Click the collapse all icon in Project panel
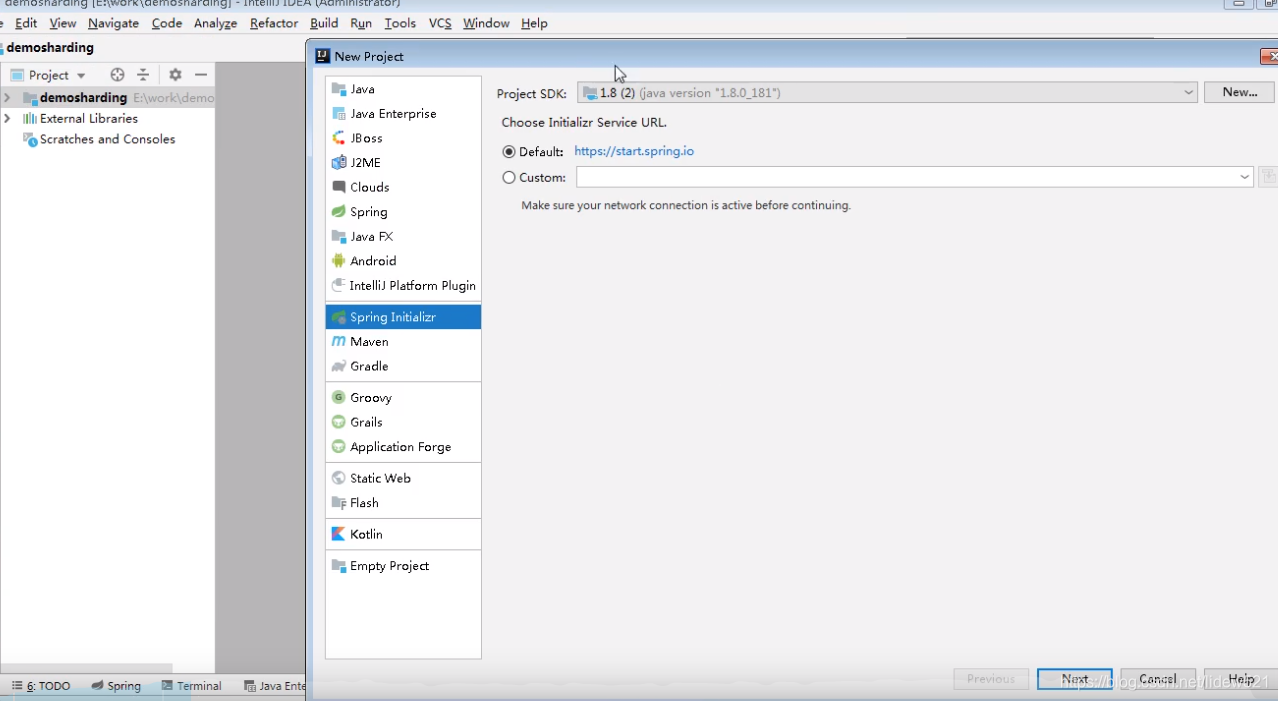Screen dimensions: 1278x701 click(143, 75)
